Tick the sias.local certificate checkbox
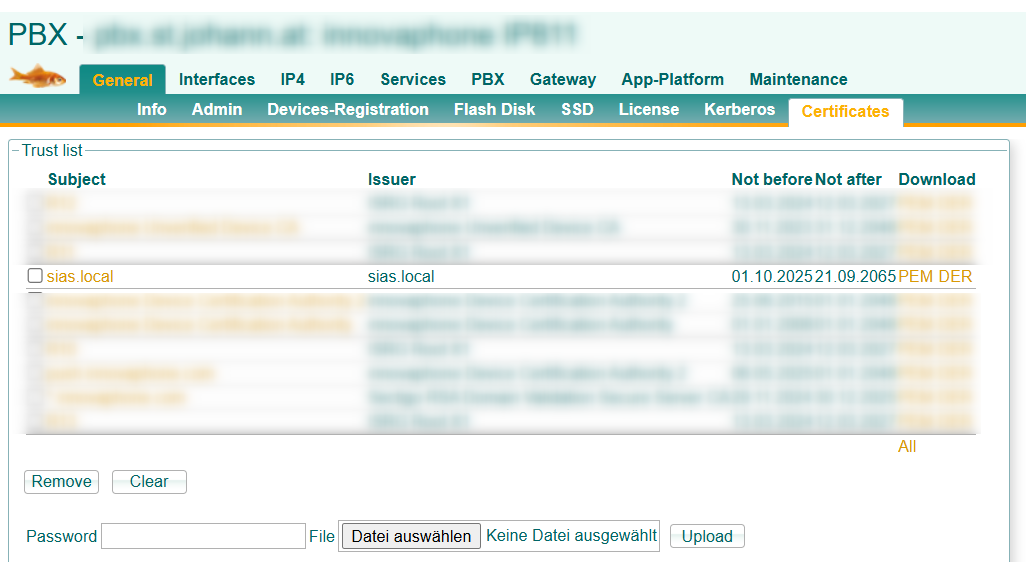Viewport: 1026px width, 562px height. coord(35,276)
